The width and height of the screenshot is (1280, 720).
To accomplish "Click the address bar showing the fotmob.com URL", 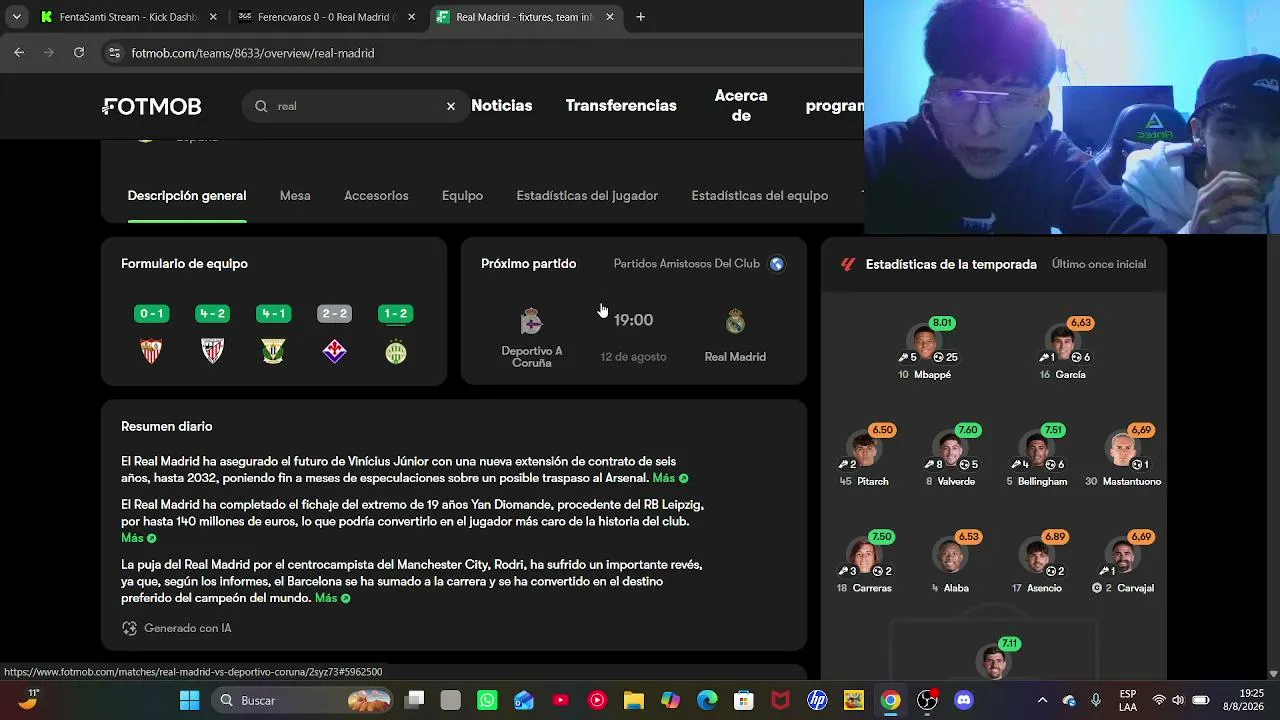I will point(480,53).
